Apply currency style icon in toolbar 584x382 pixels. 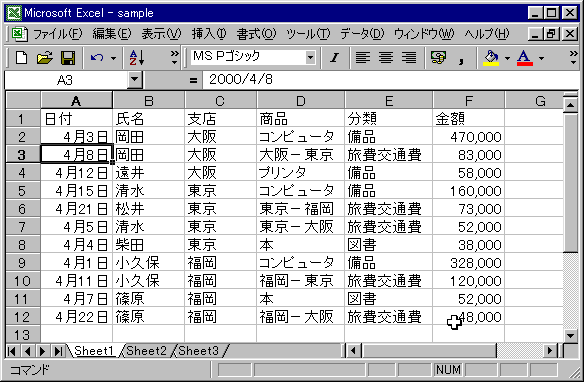438,58
